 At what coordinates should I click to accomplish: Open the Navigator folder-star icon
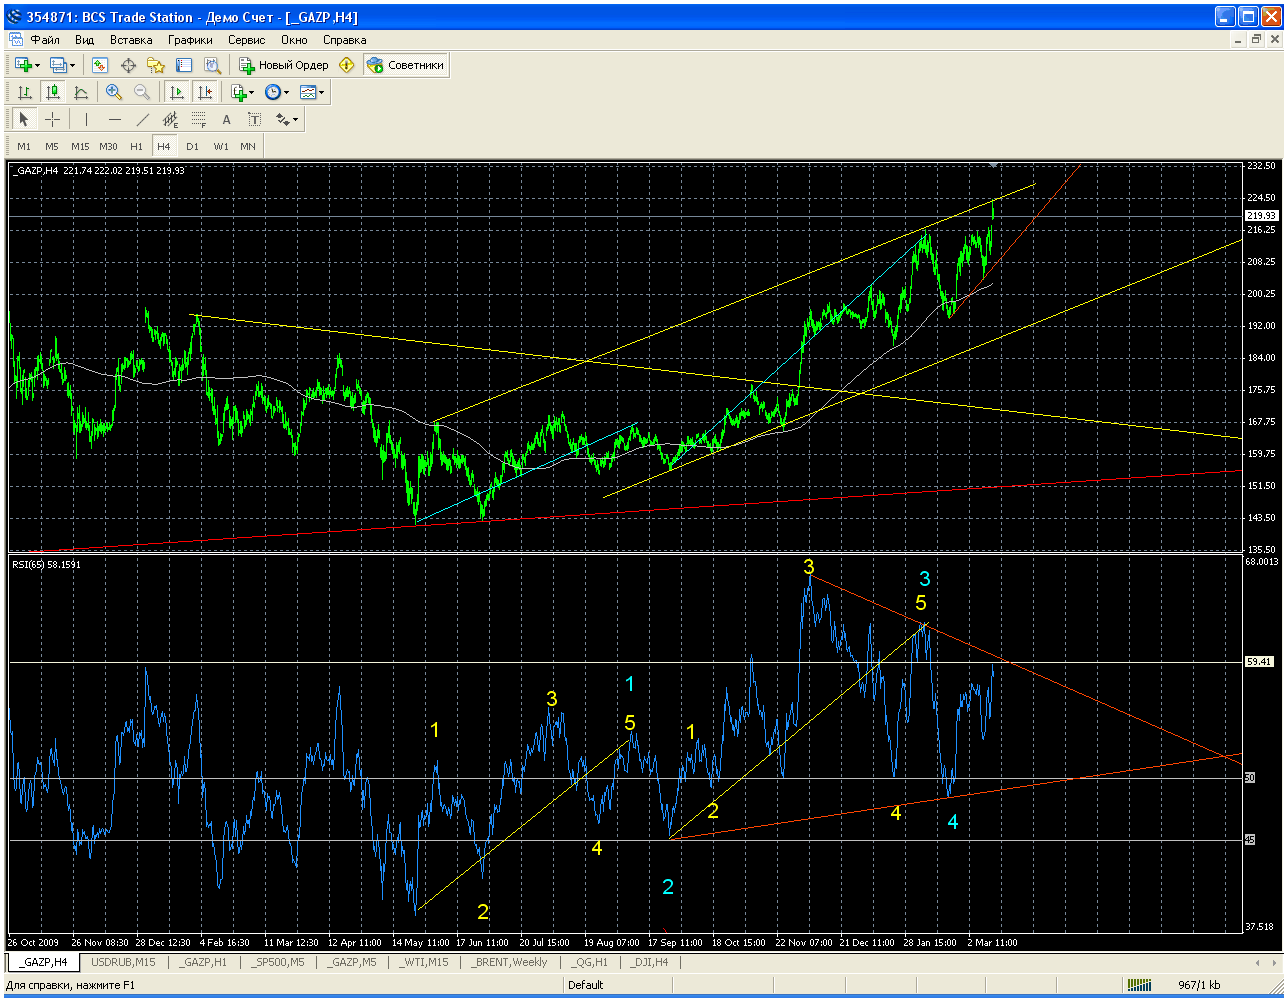[x=156, y=65]
